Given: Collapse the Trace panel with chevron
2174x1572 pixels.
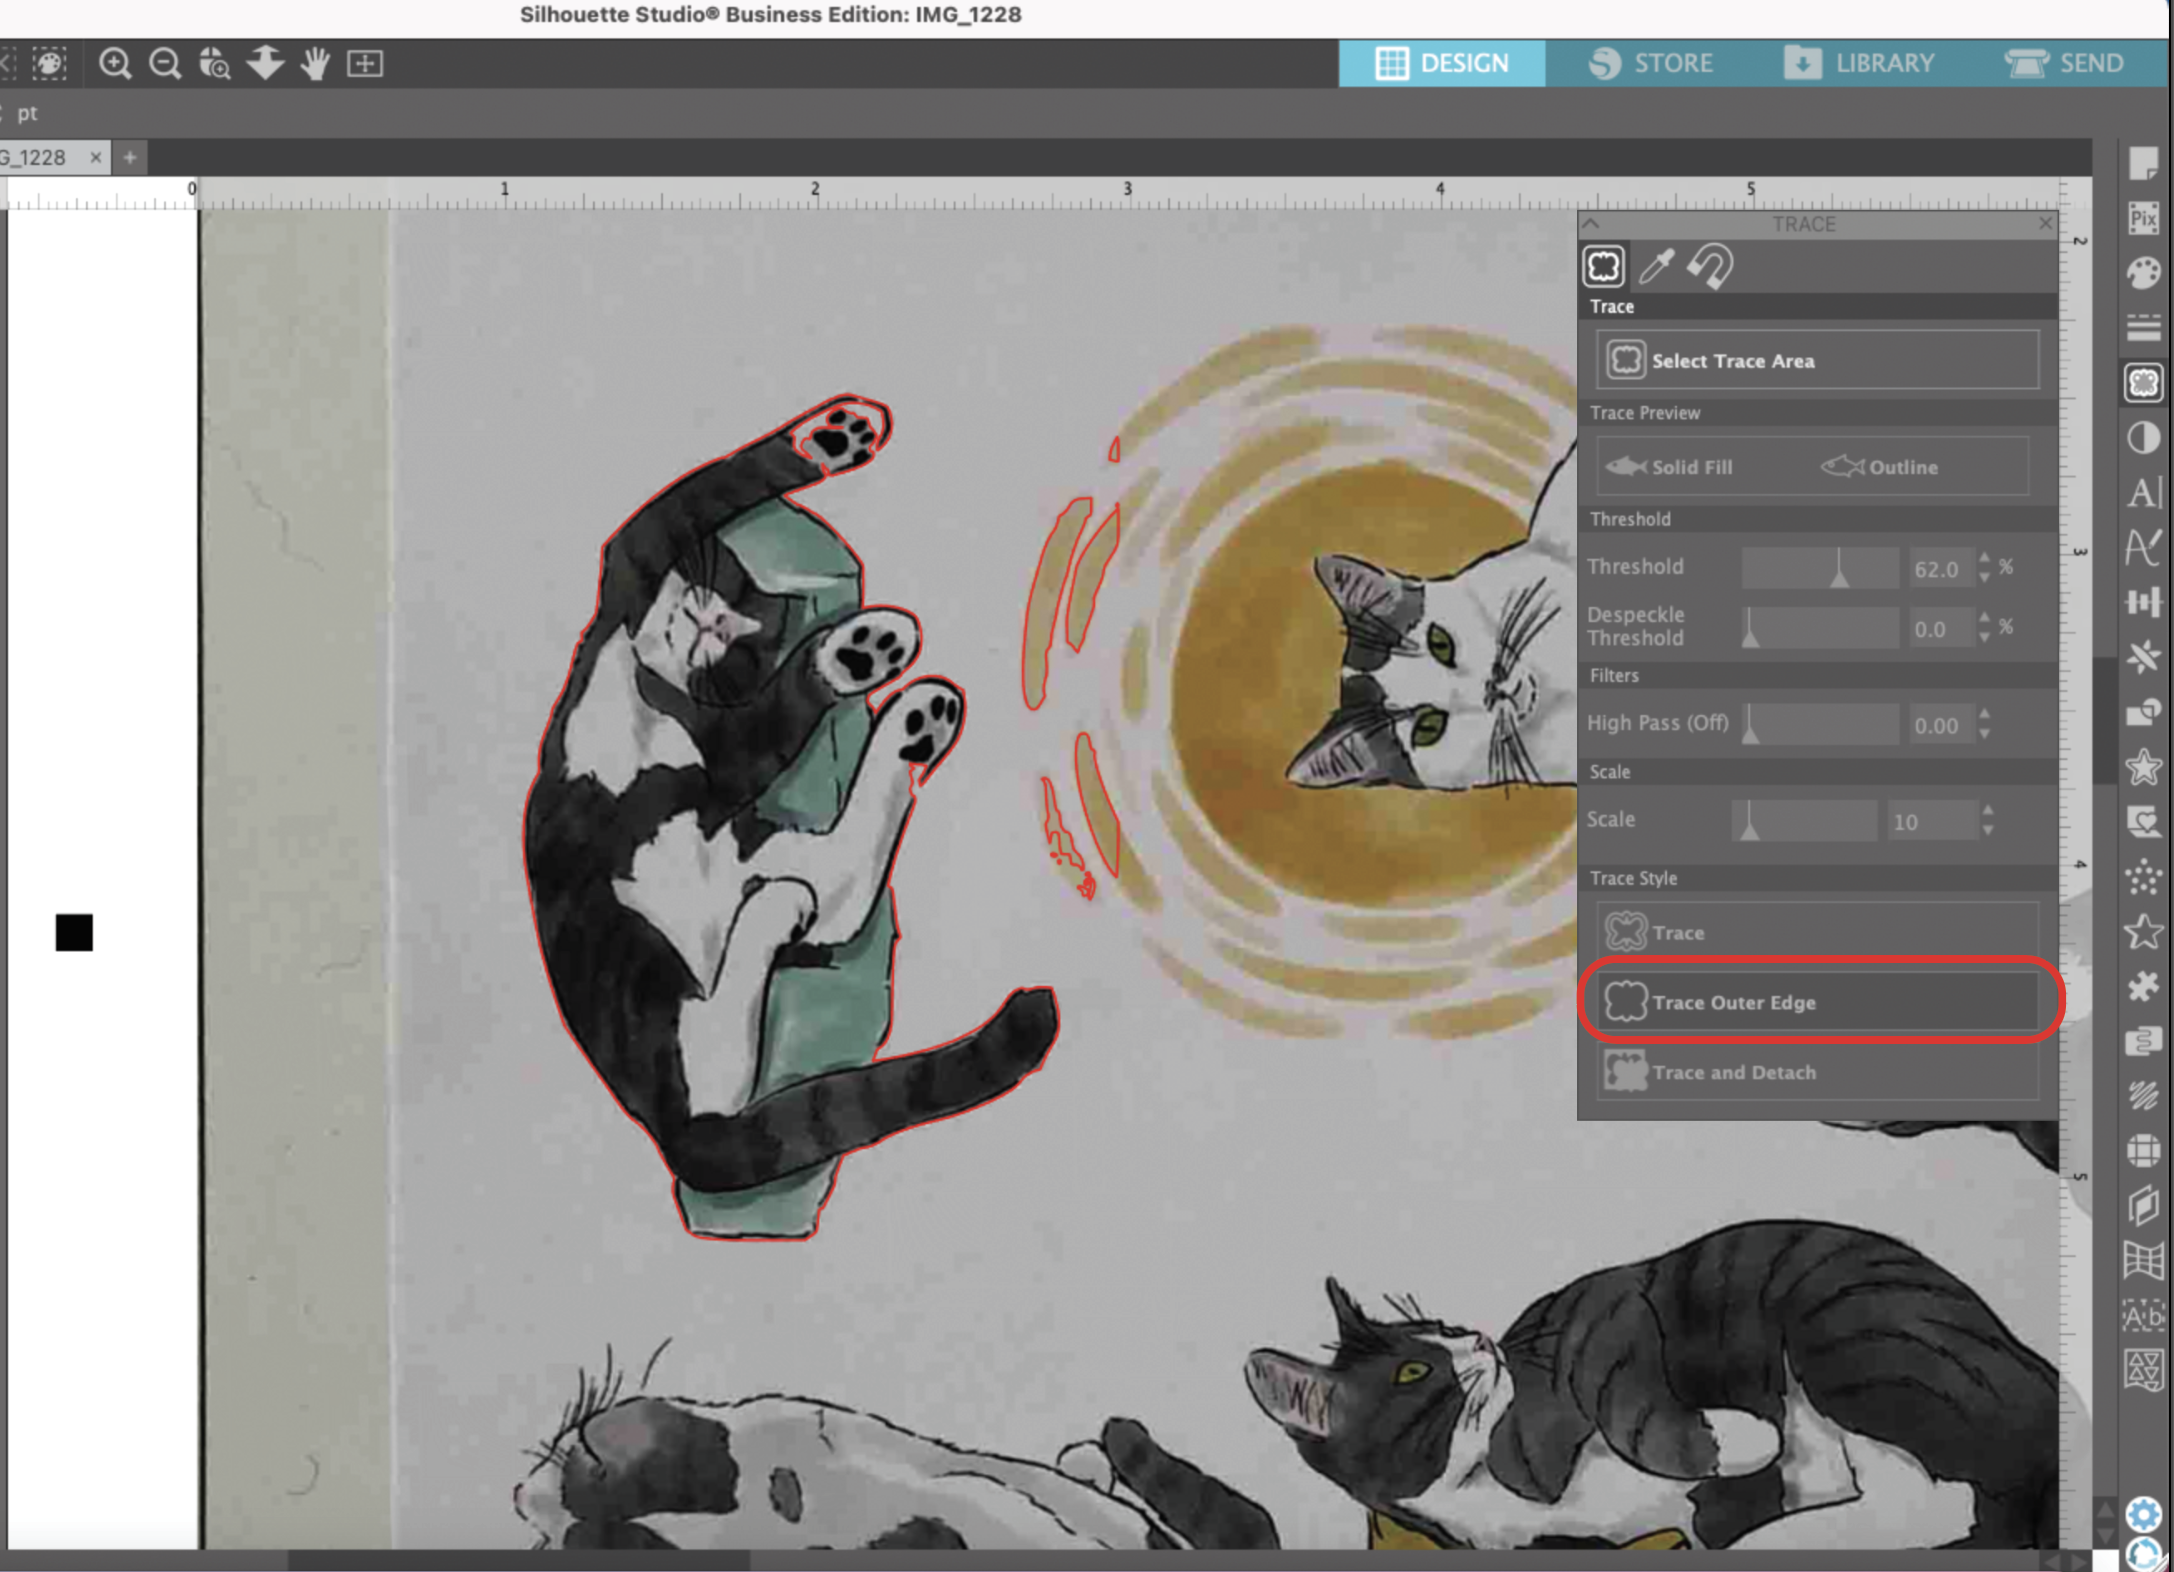Looking at the screenshot, I should pyautogui.click(x=1591, y=224).
